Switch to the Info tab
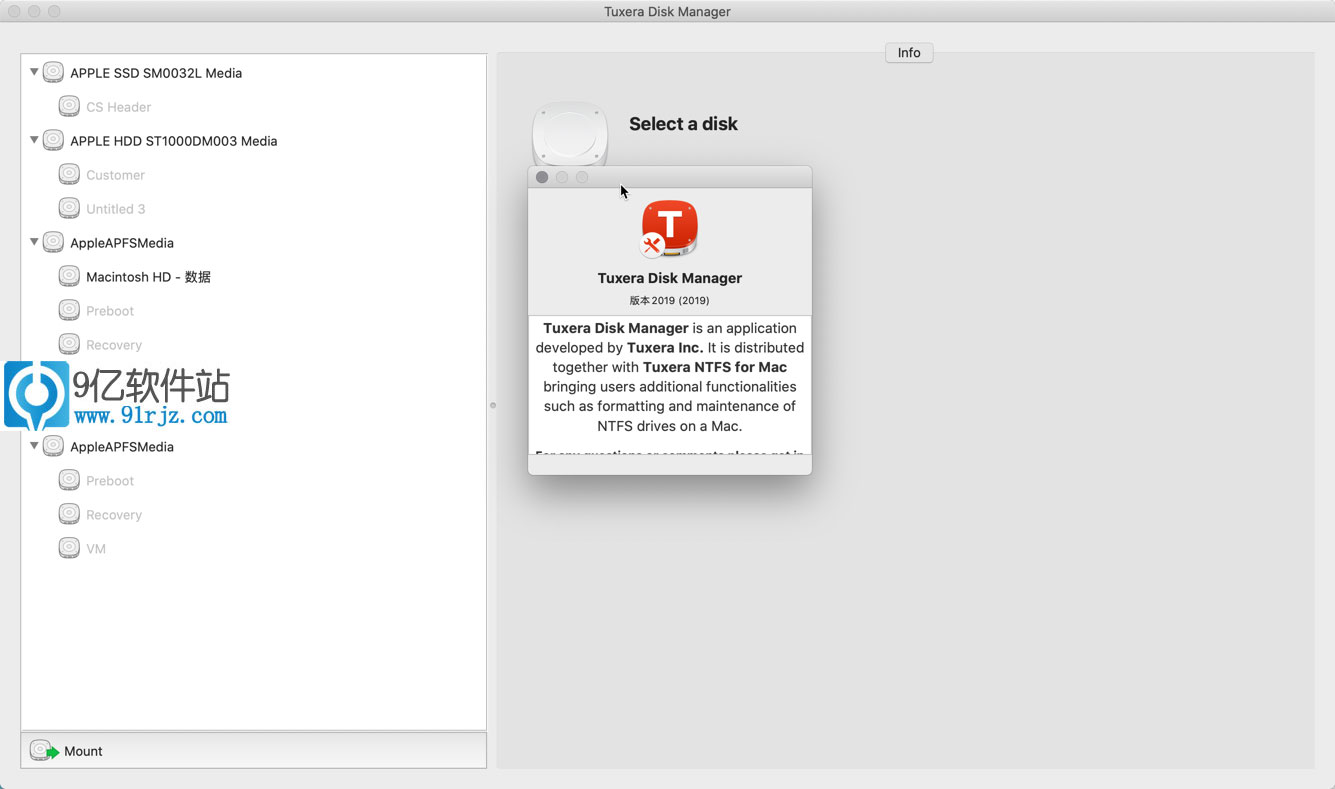This screenshot has width=1335, height=789. [908, 53]
